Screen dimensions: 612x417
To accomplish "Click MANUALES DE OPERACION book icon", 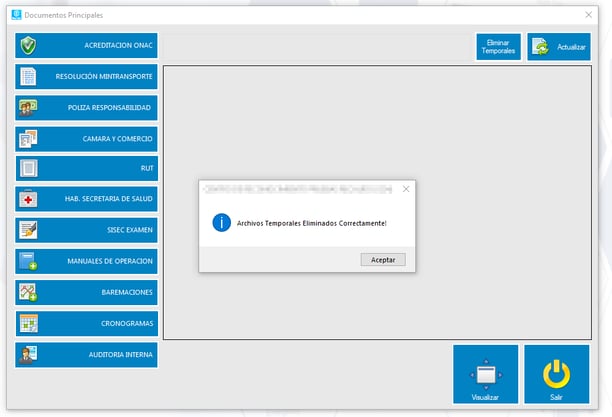I will coord(28,261).
